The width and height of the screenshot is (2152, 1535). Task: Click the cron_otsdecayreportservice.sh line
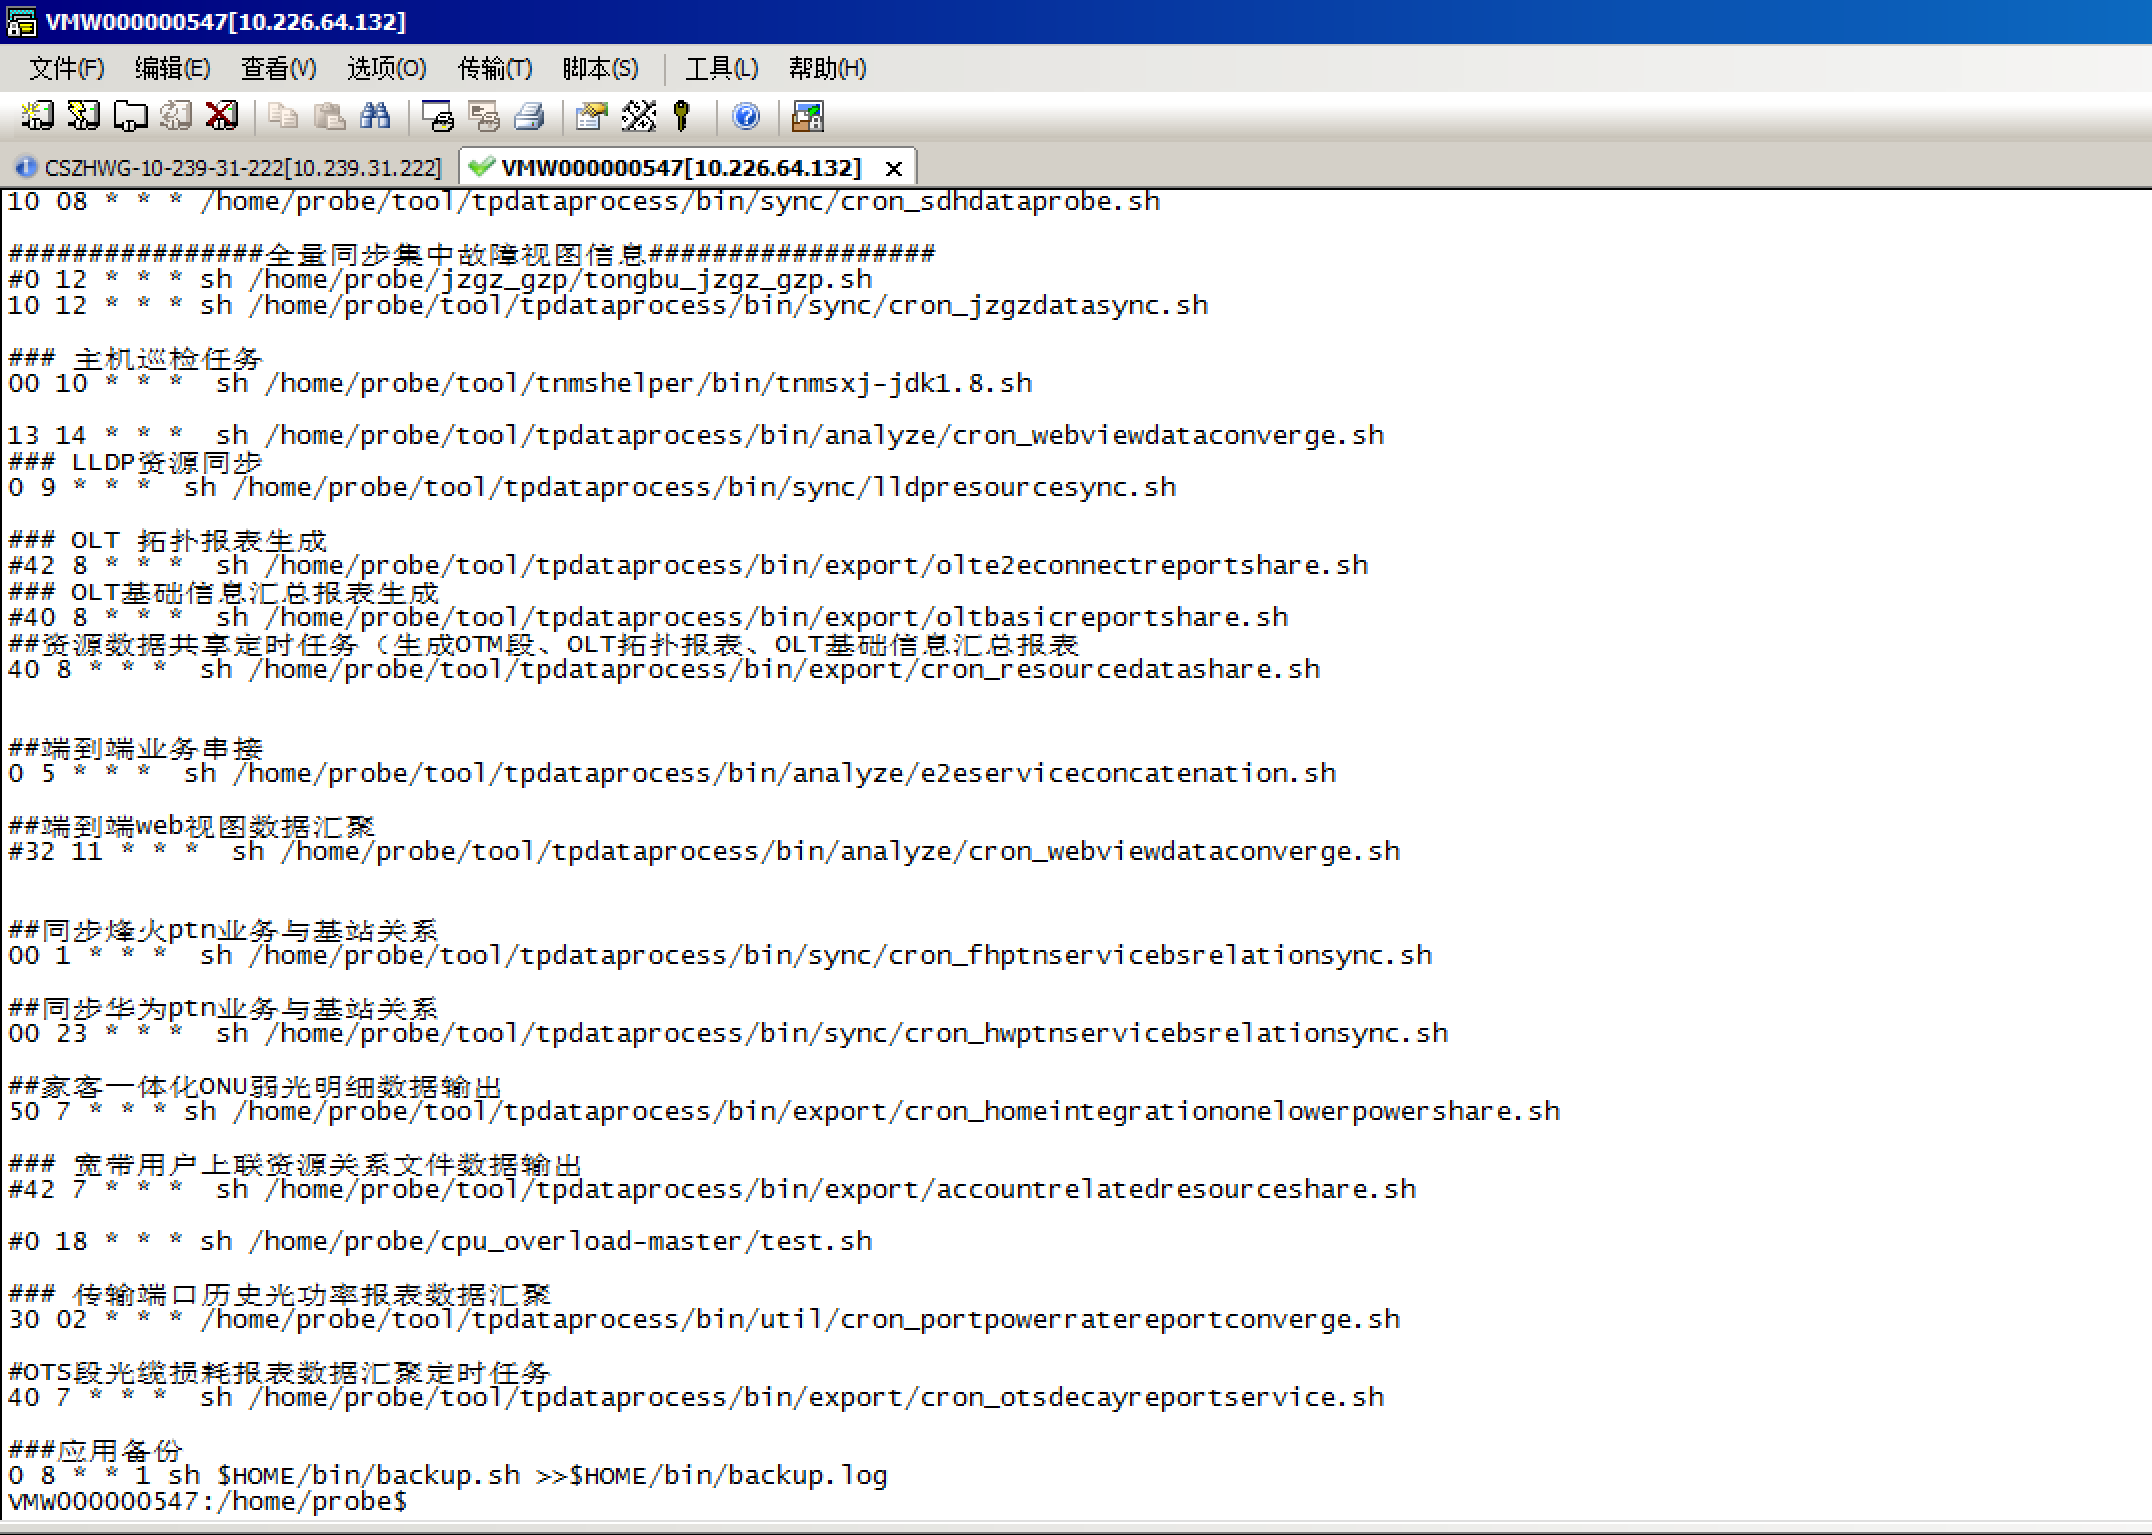pos(696,1397)
